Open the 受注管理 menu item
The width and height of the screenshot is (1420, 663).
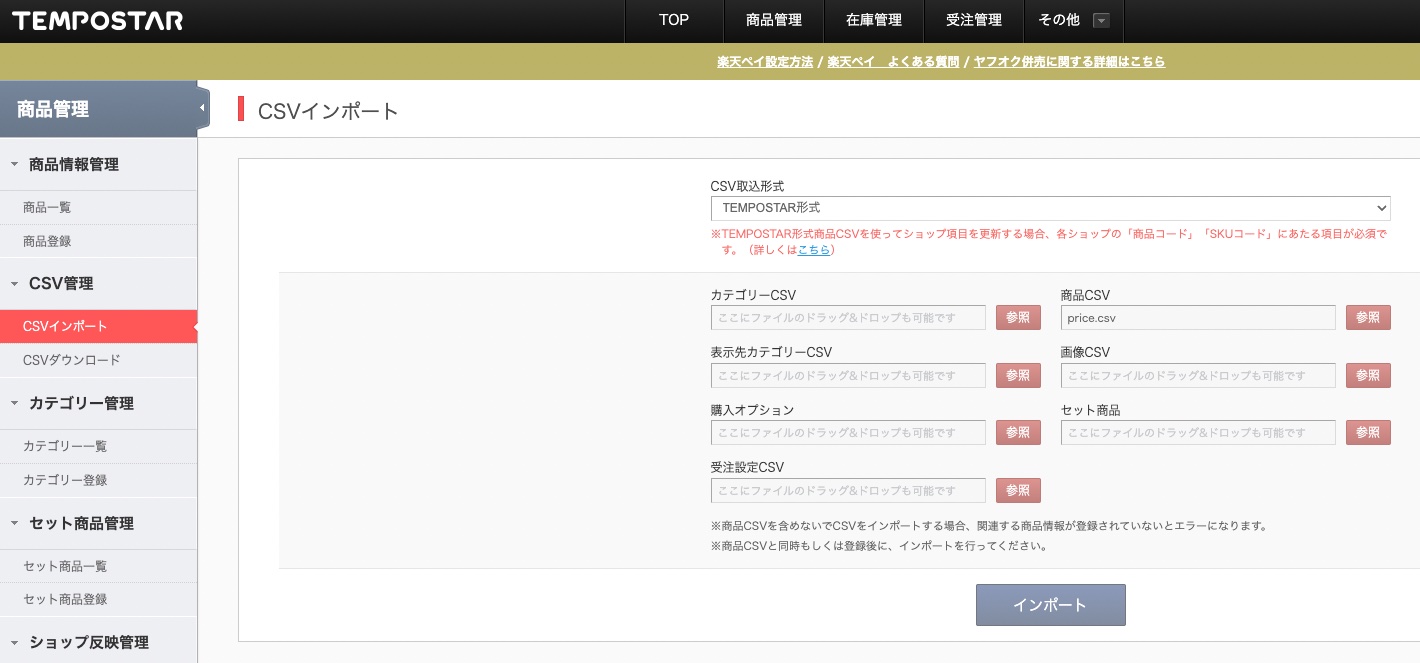974,21
